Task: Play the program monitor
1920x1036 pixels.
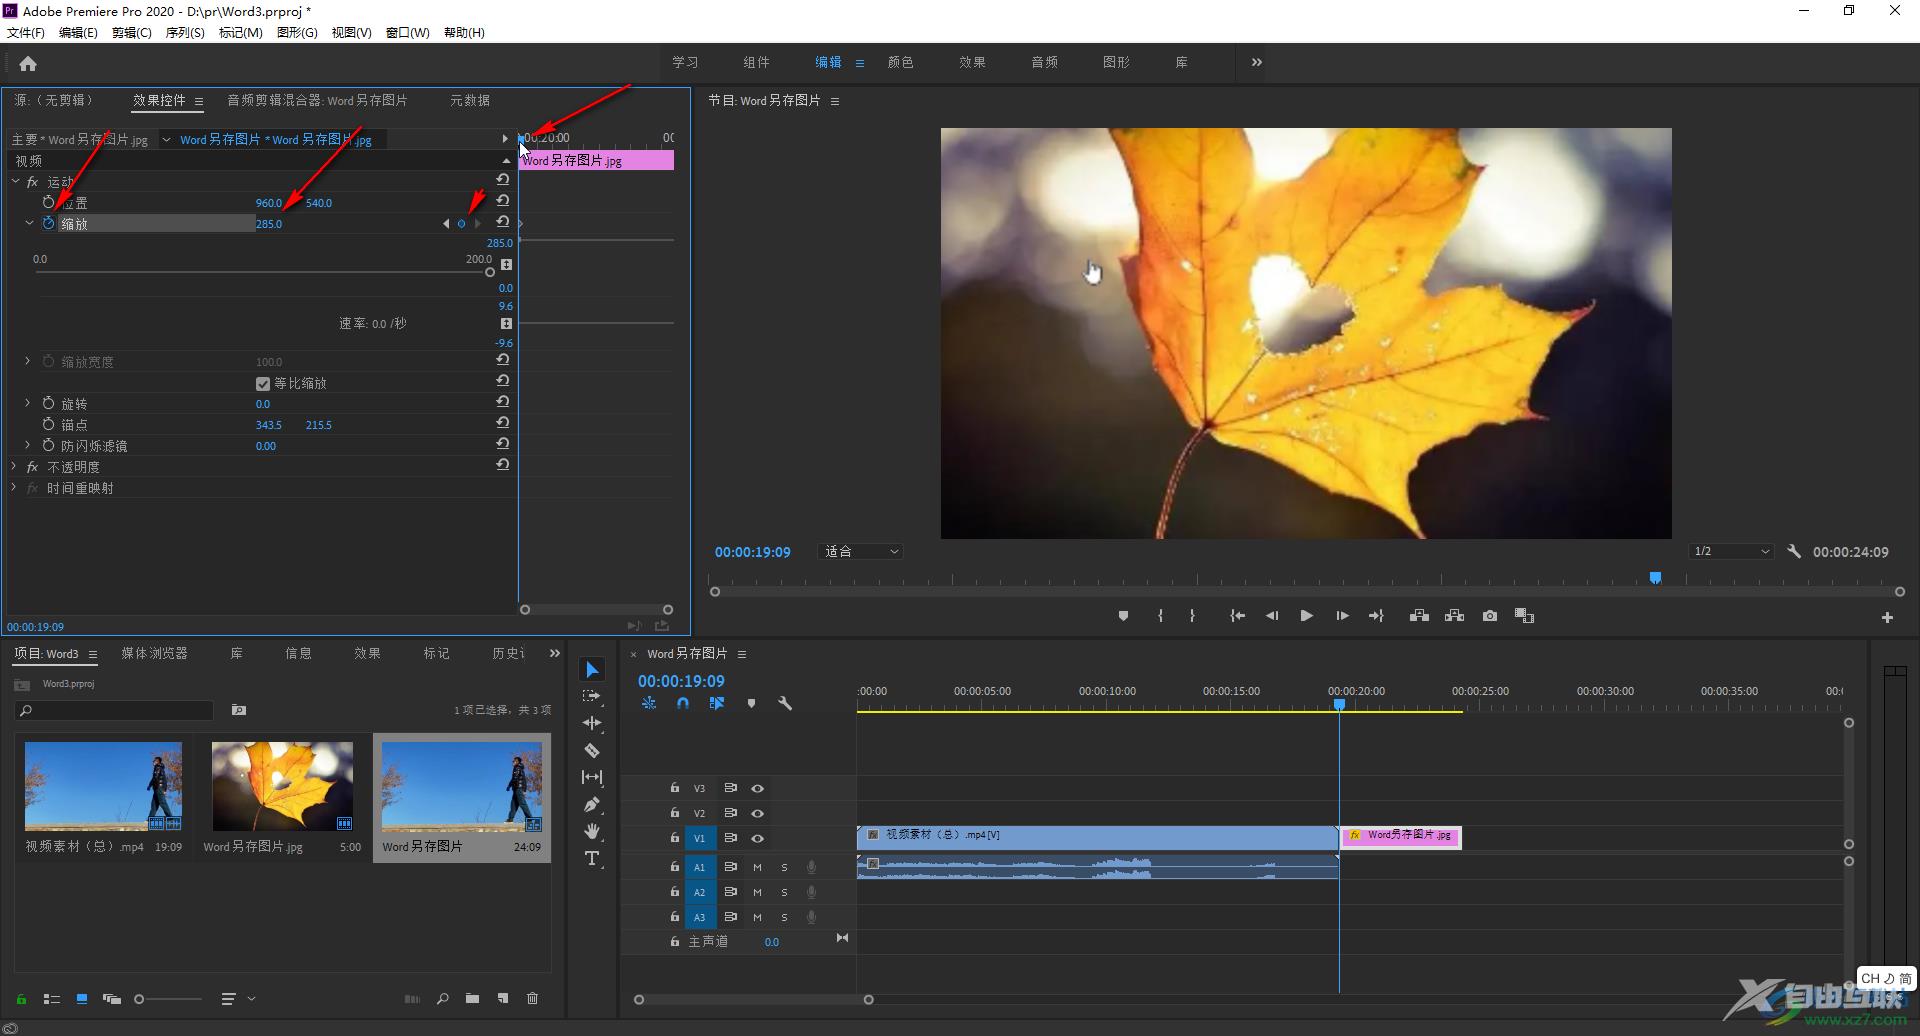Action: click(x=1306, y=616)
